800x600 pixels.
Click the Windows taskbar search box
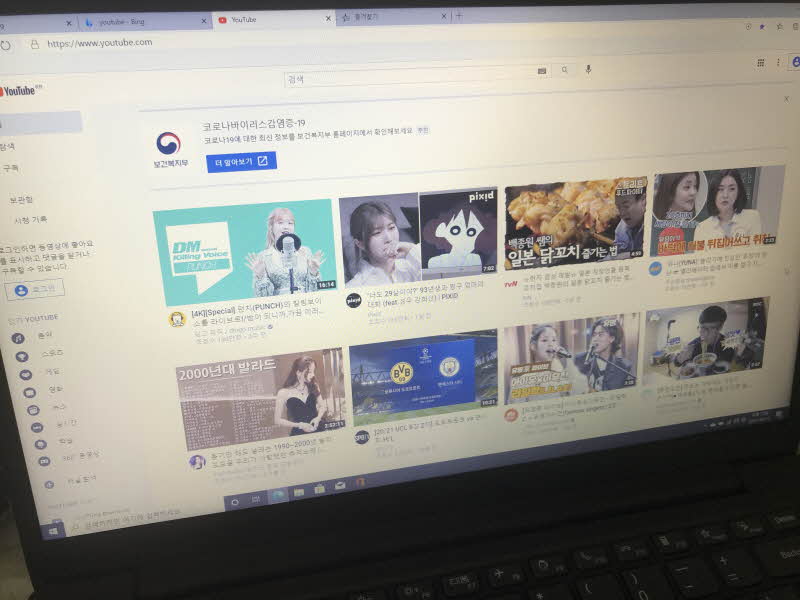tap(145, 519)
